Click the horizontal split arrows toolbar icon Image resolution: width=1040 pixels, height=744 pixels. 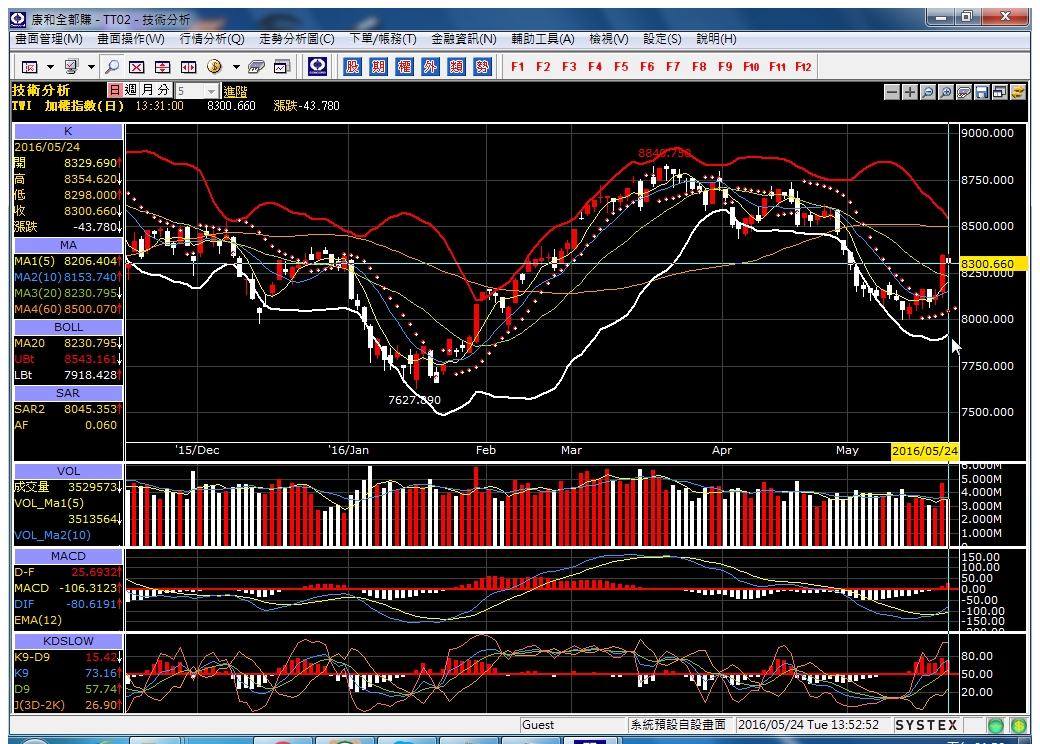188,66
